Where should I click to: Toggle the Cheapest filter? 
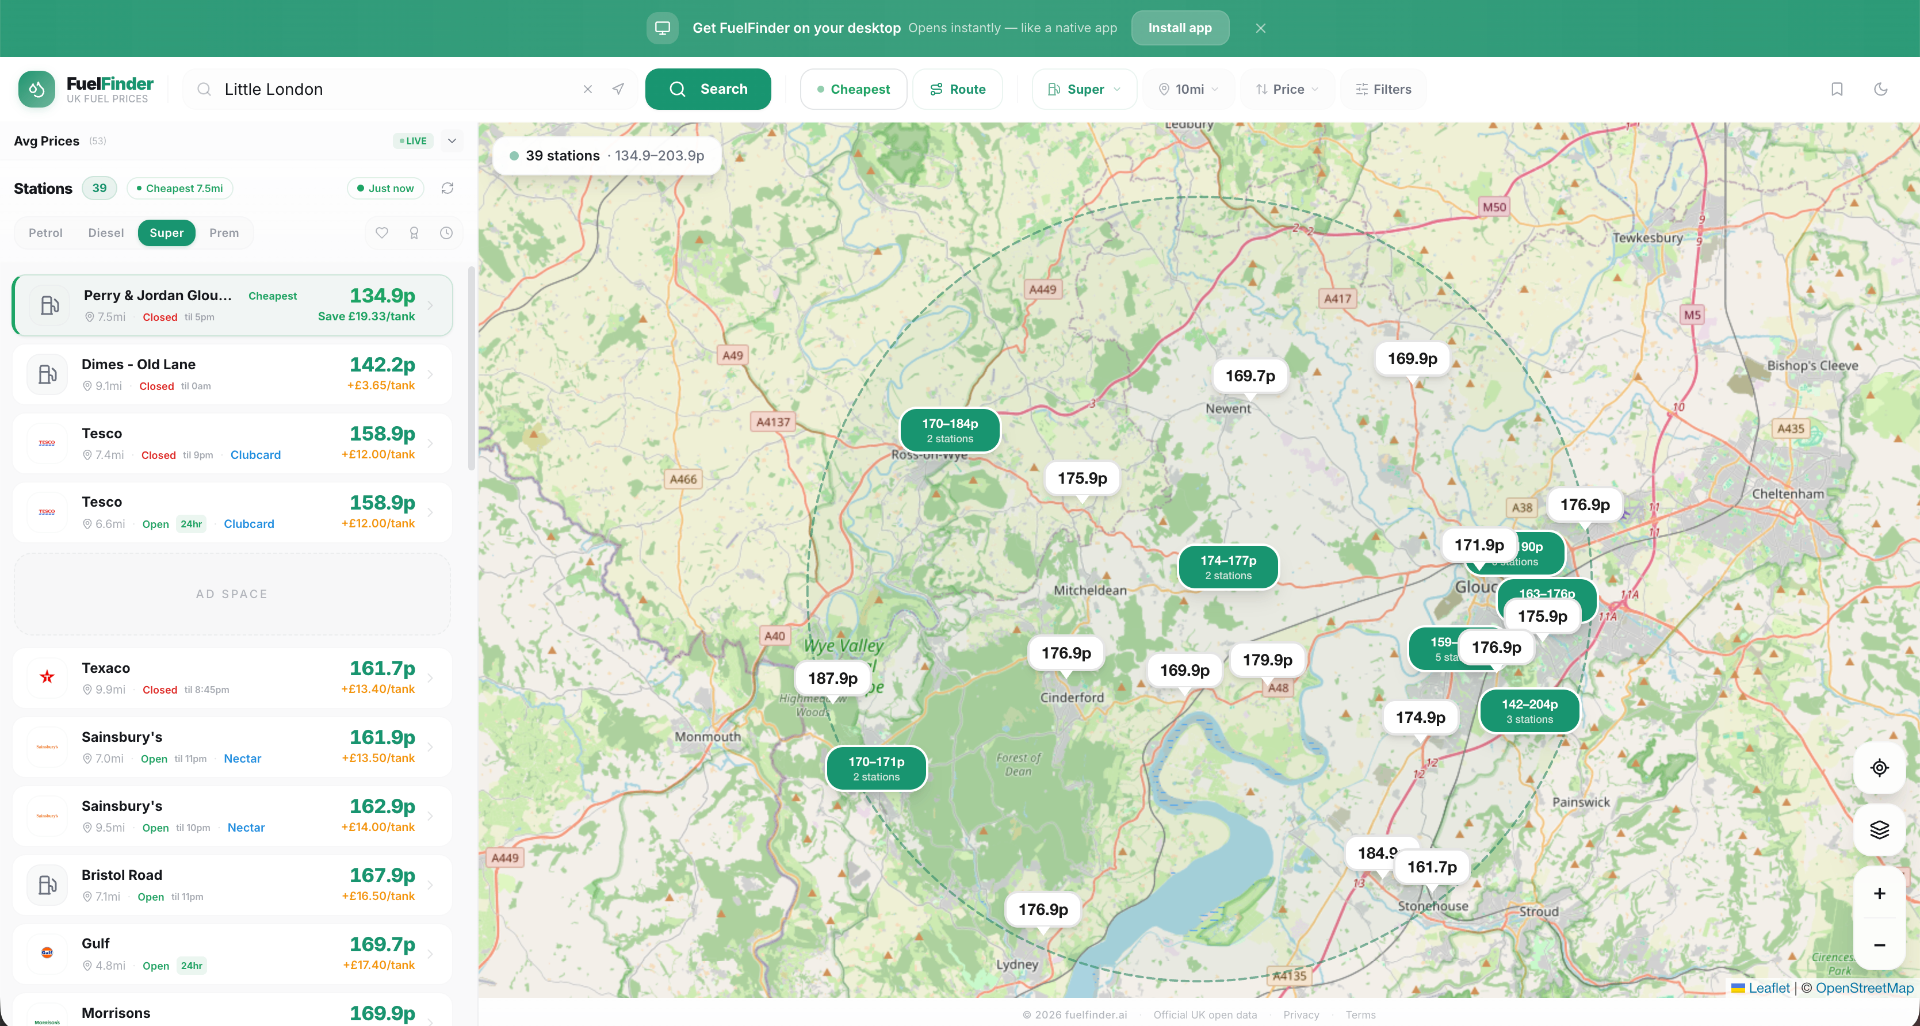[853, 89]
